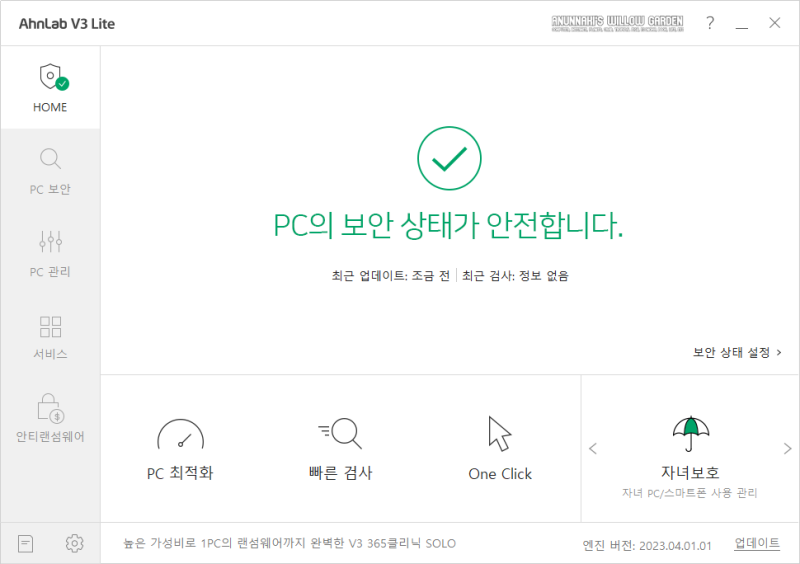The image size is (800, 564).
Task: Open the 서비스 section
Action: coord(50,336)
